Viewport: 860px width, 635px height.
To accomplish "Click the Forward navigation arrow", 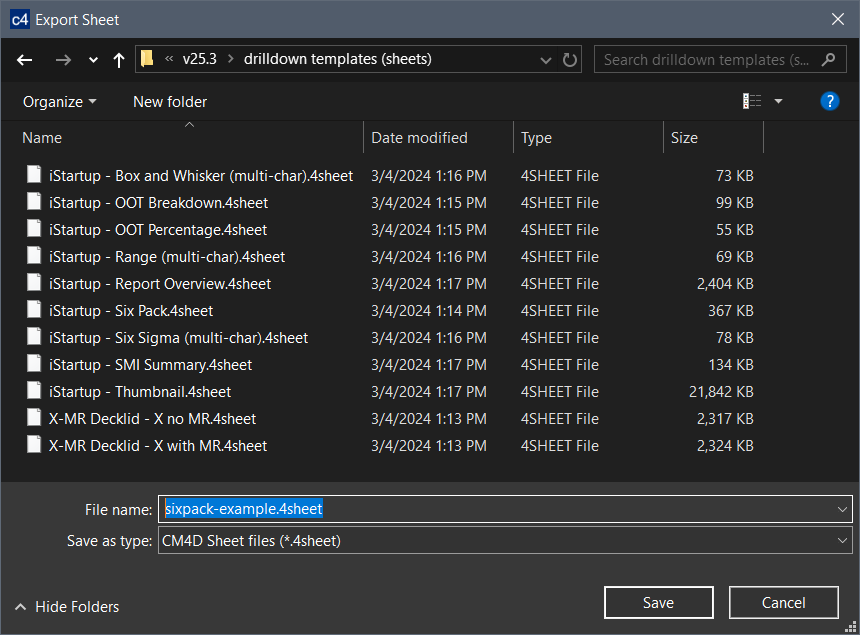I will pyautogui.click(x=63, y=60).
